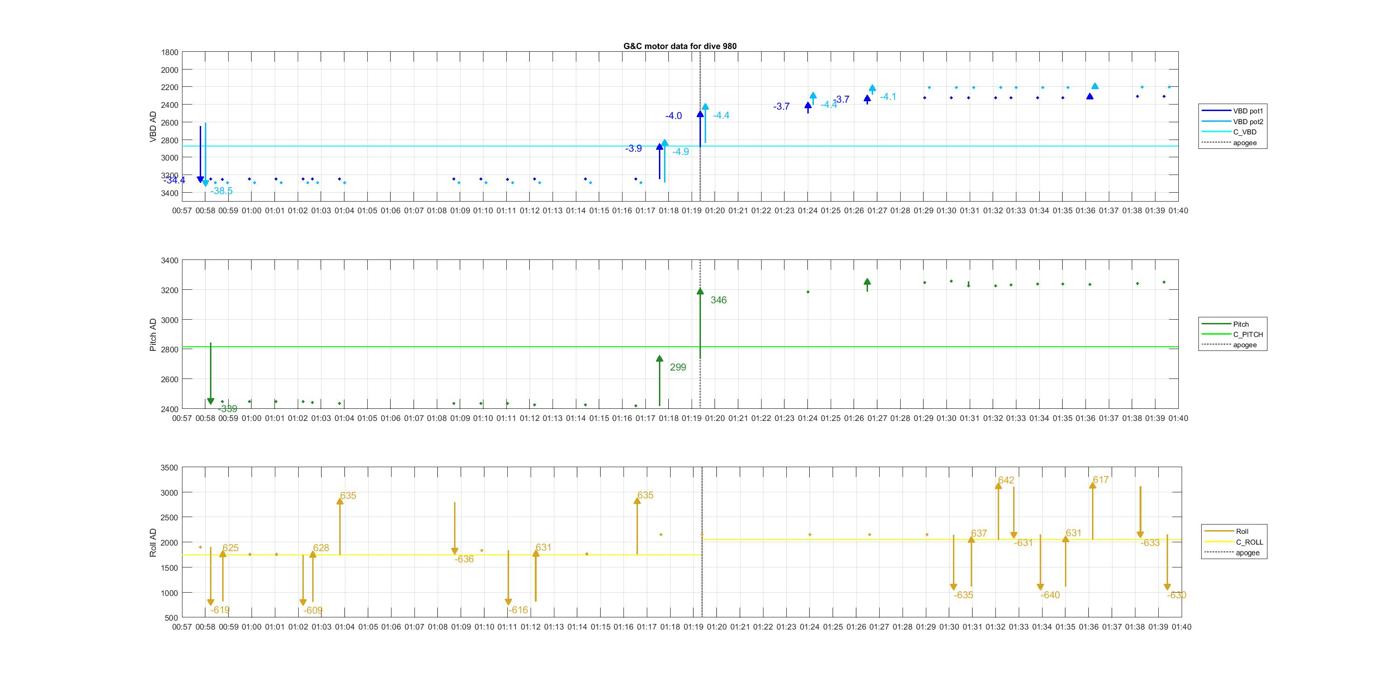The height and width of the screenshot is (693, 1400).
Task: Click the '-4.9' VBD data label
Action: pyautogui.click(x=680, y=152)
